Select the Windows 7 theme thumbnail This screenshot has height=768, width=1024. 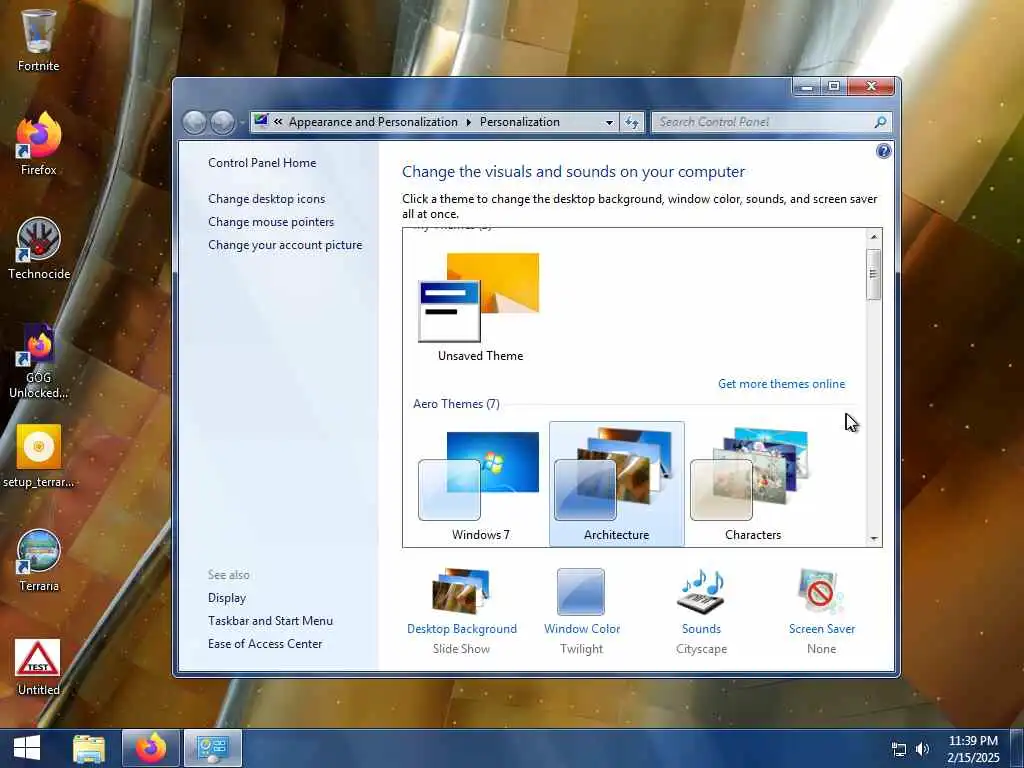[480, 485]
